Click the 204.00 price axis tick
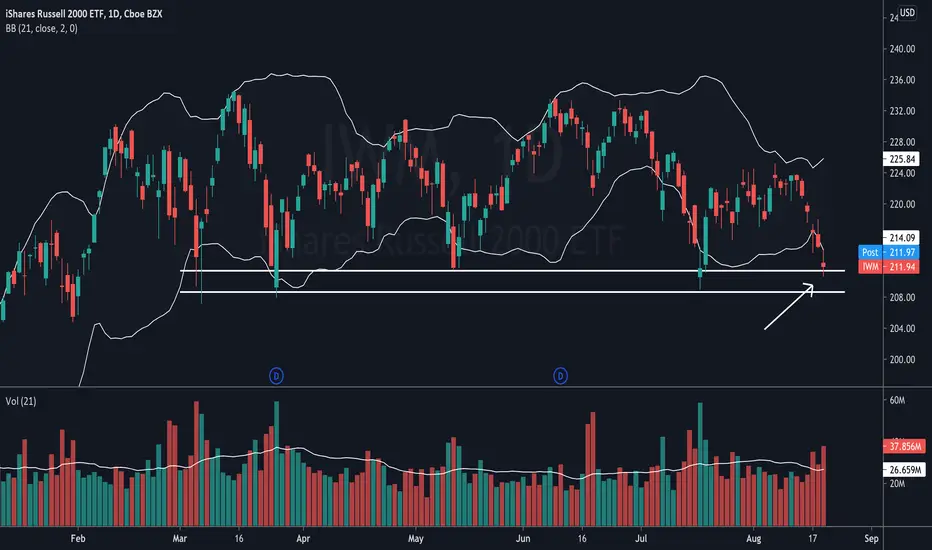The width and height of the screenshot is (932, 550). tap(902, 328)
